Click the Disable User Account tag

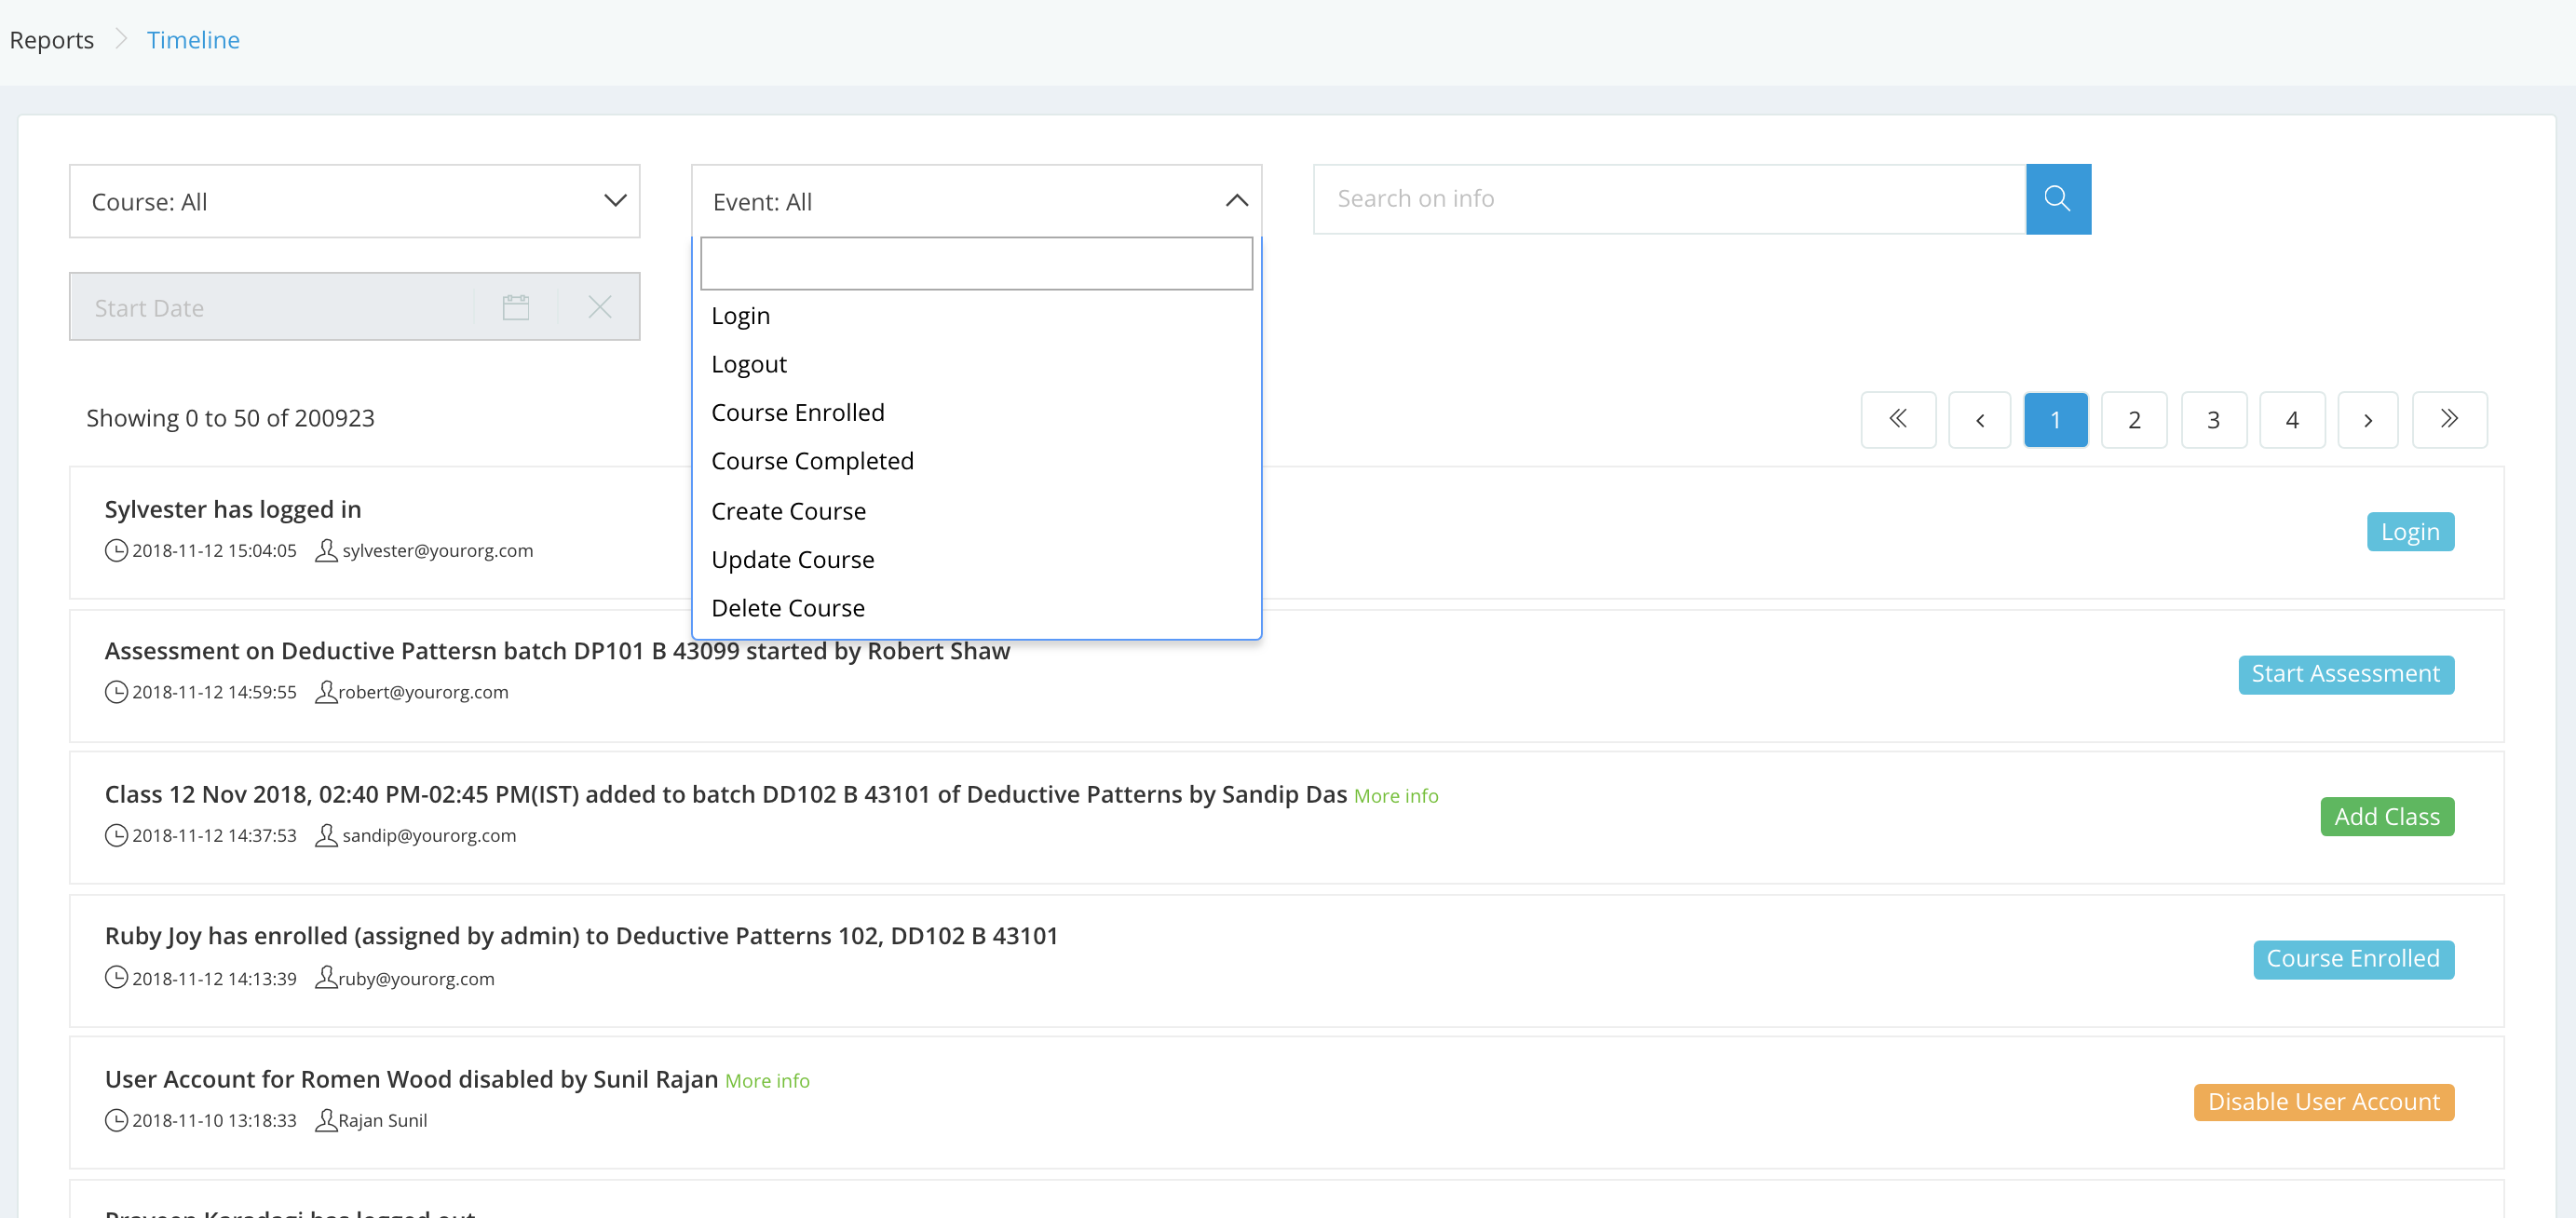(2323, 1102)
